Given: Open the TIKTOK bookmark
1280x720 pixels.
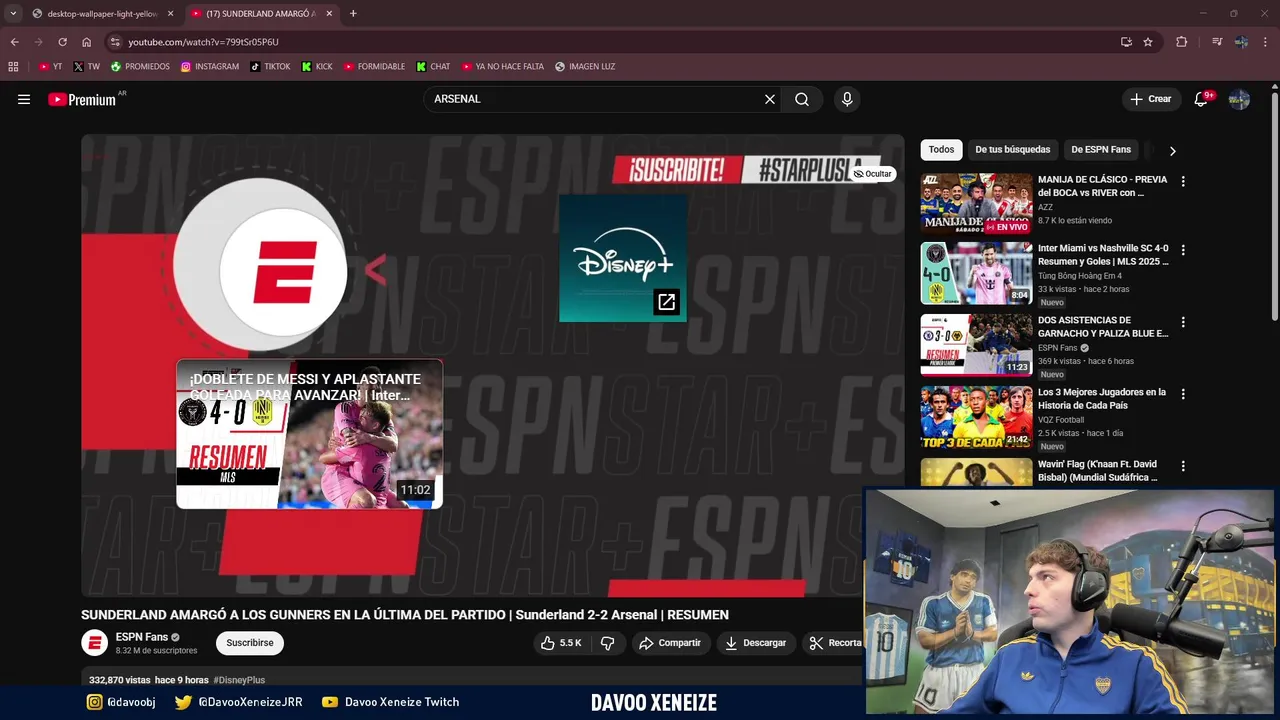Looking at the screenshot, I should [270, 67].
